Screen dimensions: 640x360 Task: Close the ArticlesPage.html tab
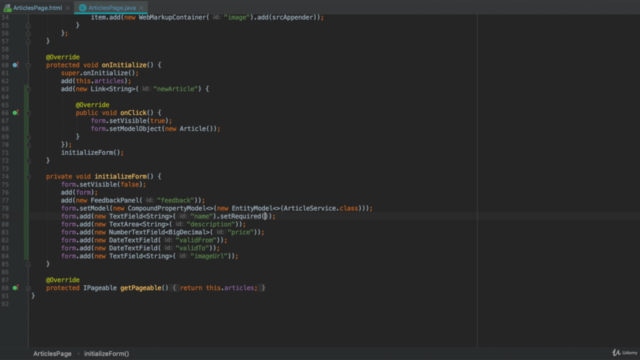click(x=68, y=8)
